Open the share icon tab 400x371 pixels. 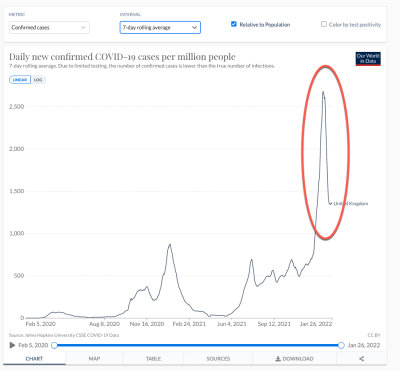pos(362,359)
